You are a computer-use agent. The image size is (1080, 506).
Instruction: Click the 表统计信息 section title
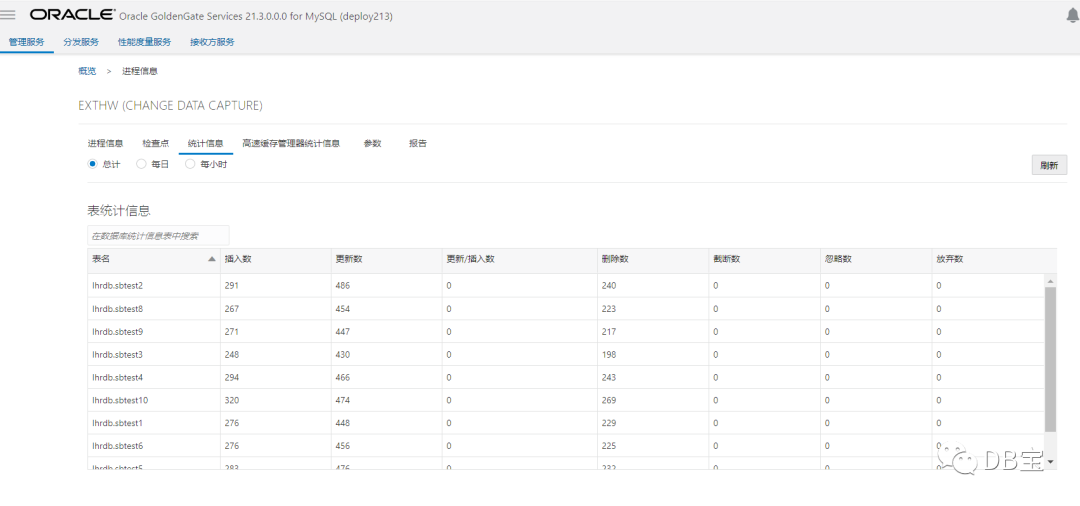pos(118,211)
